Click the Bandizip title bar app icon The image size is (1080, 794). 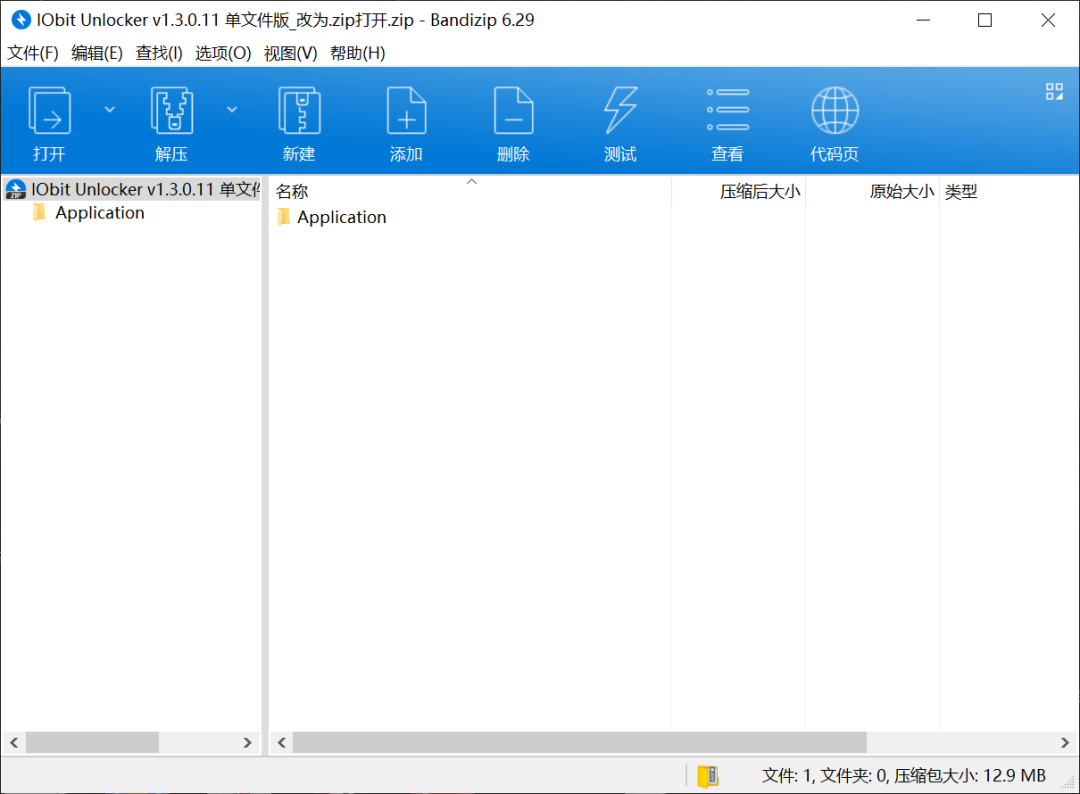[x=21, y=20]
